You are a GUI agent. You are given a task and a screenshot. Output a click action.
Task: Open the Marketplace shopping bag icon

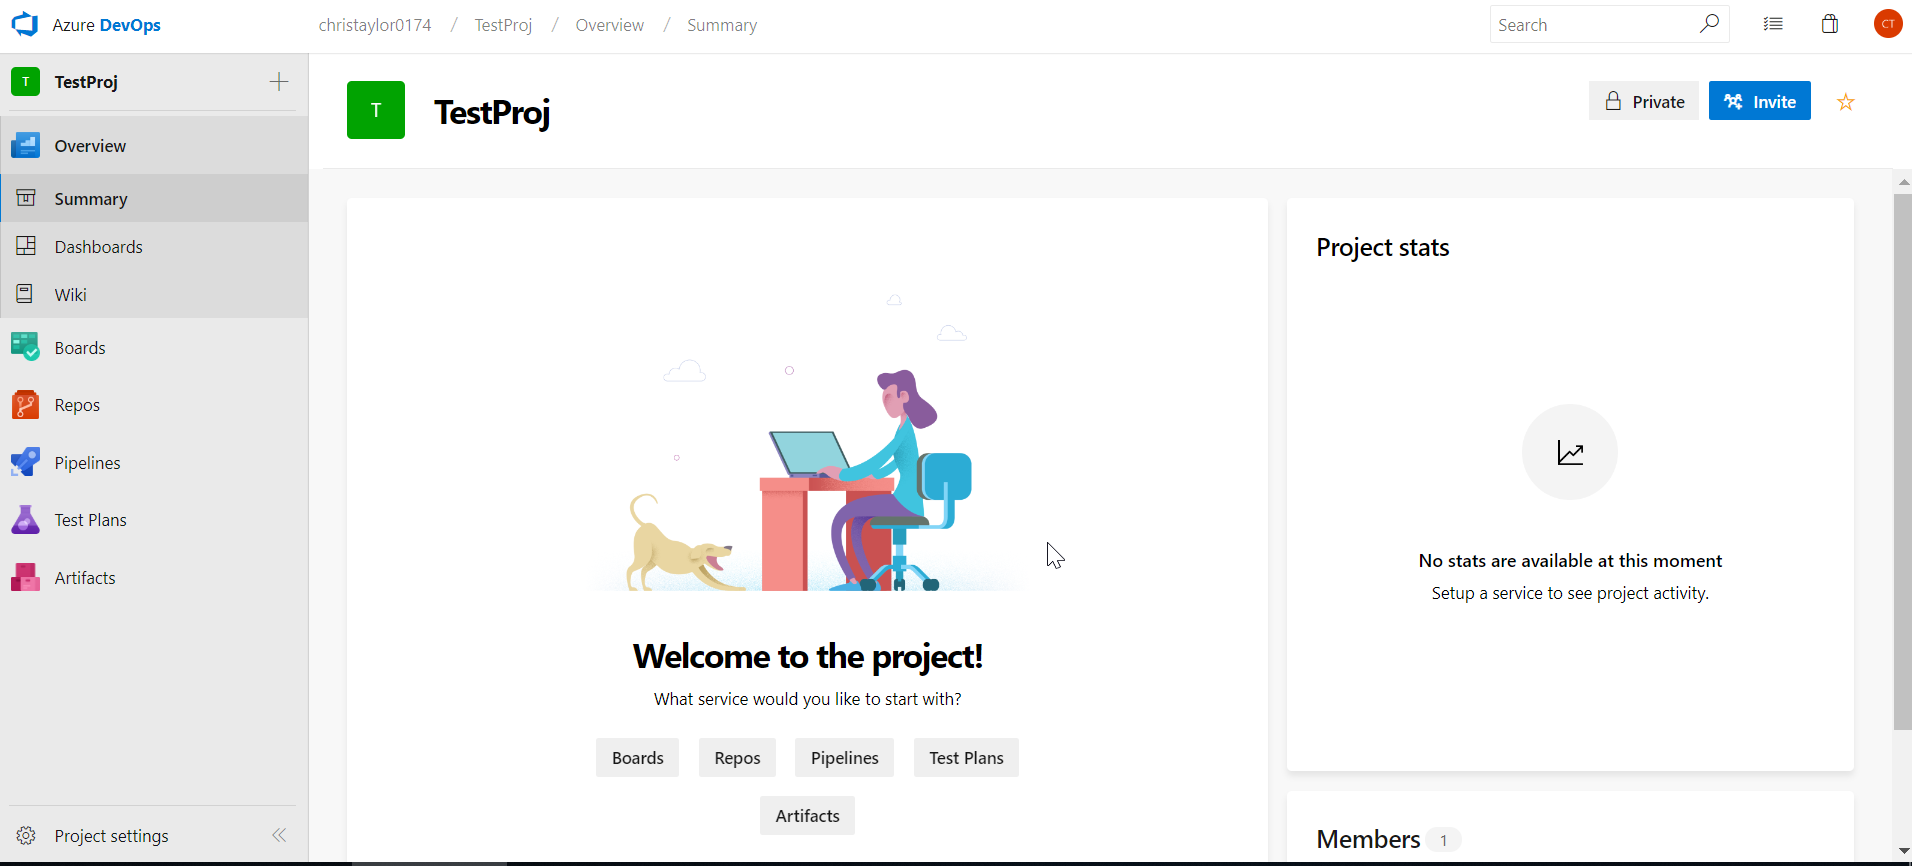1829,25
